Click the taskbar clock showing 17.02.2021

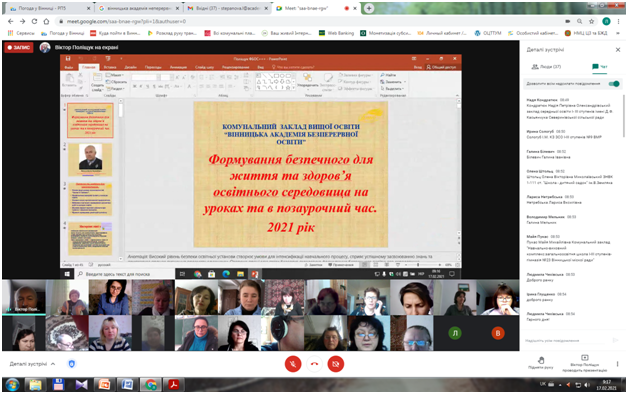point(606,385)
